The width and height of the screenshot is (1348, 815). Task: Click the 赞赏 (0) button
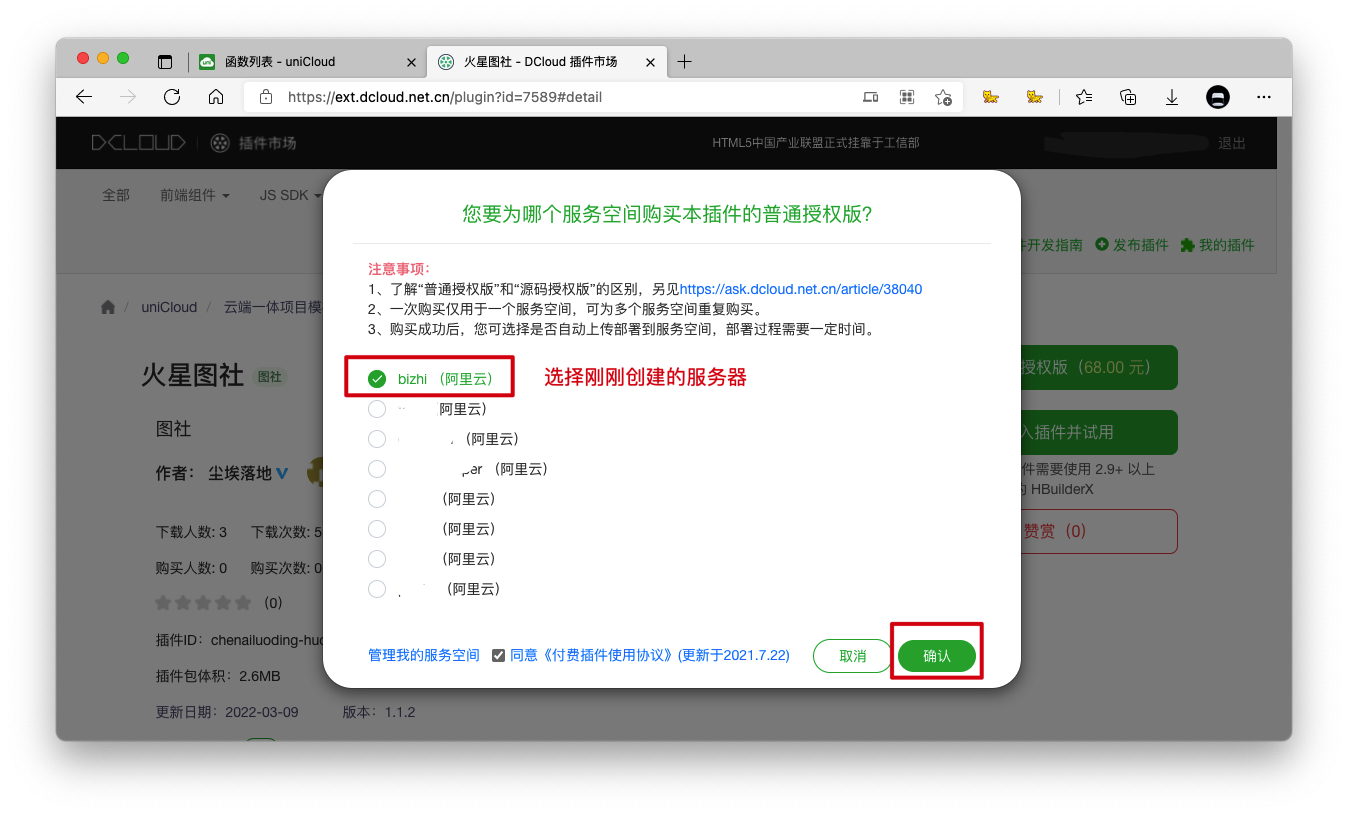[1099, 531]
